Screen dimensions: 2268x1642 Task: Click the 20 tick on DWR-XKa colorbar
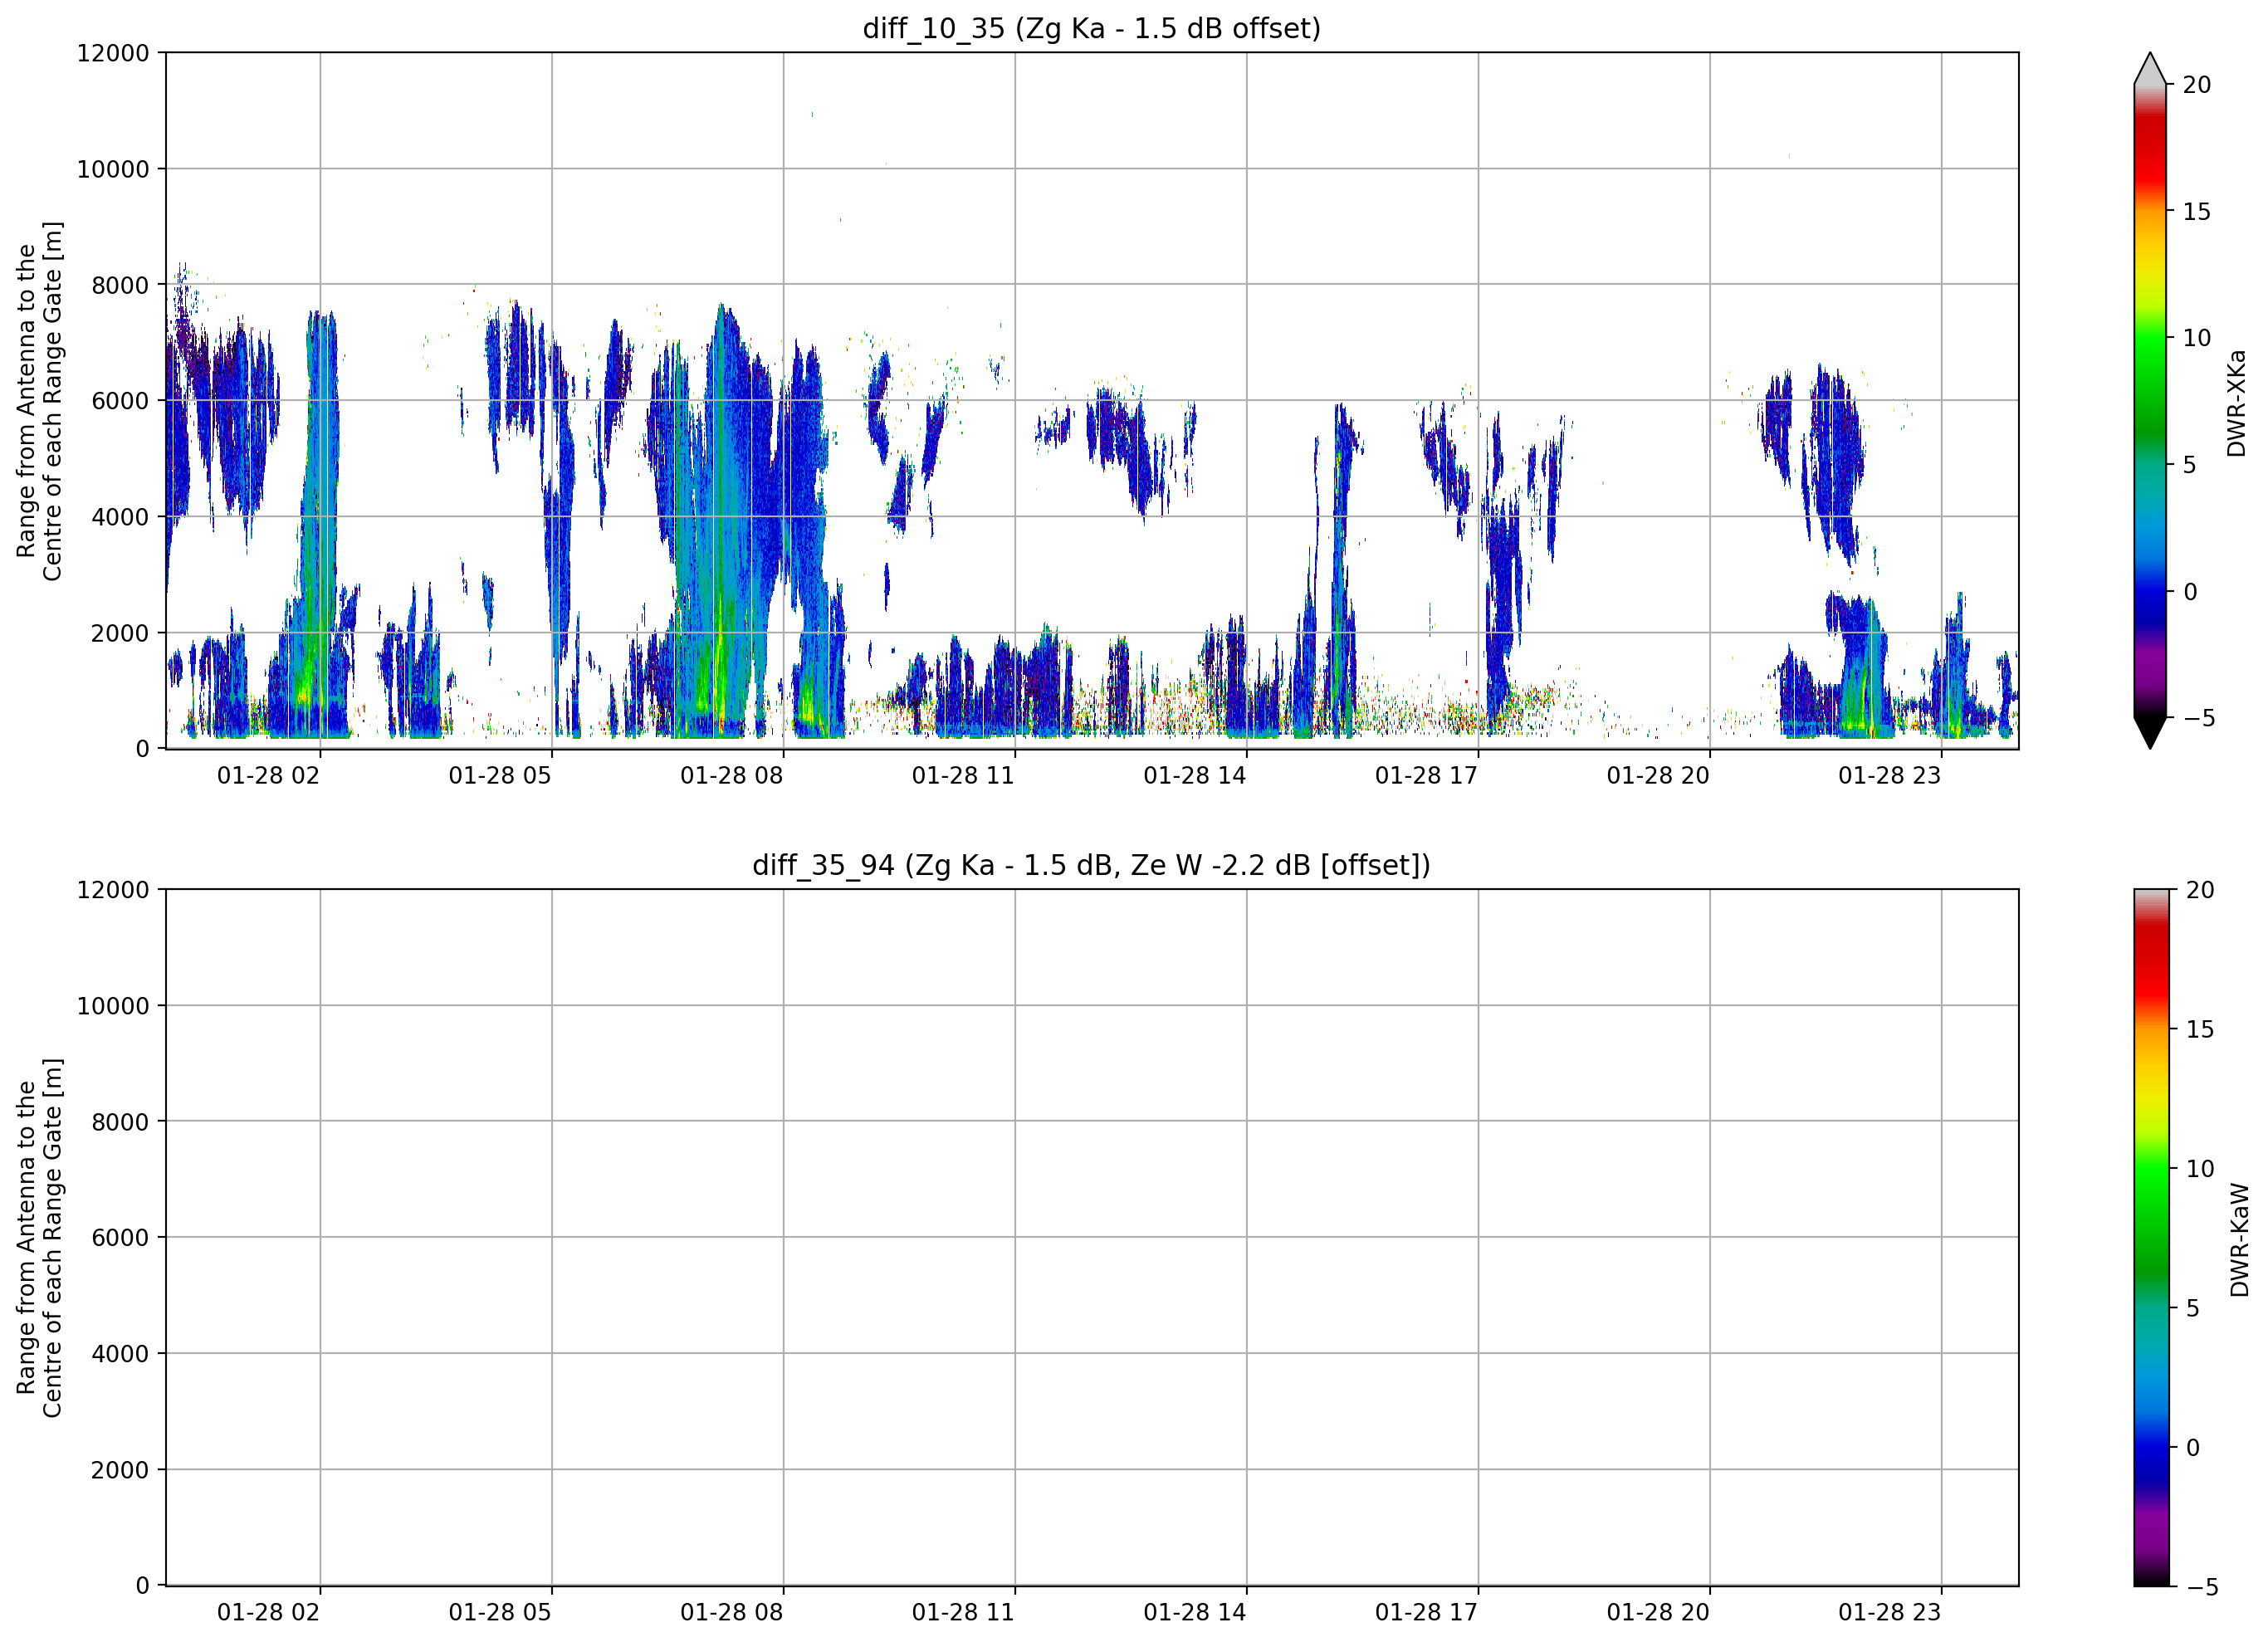pos(2196,85)
